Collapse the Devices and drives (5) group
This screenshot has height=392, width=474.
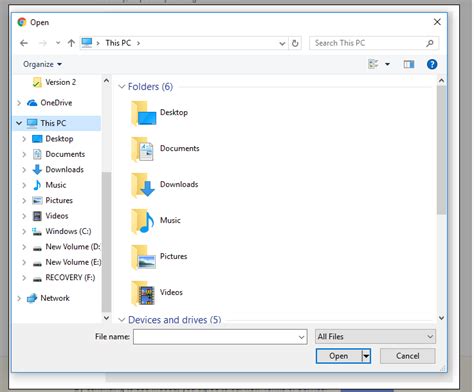(122, 320)
